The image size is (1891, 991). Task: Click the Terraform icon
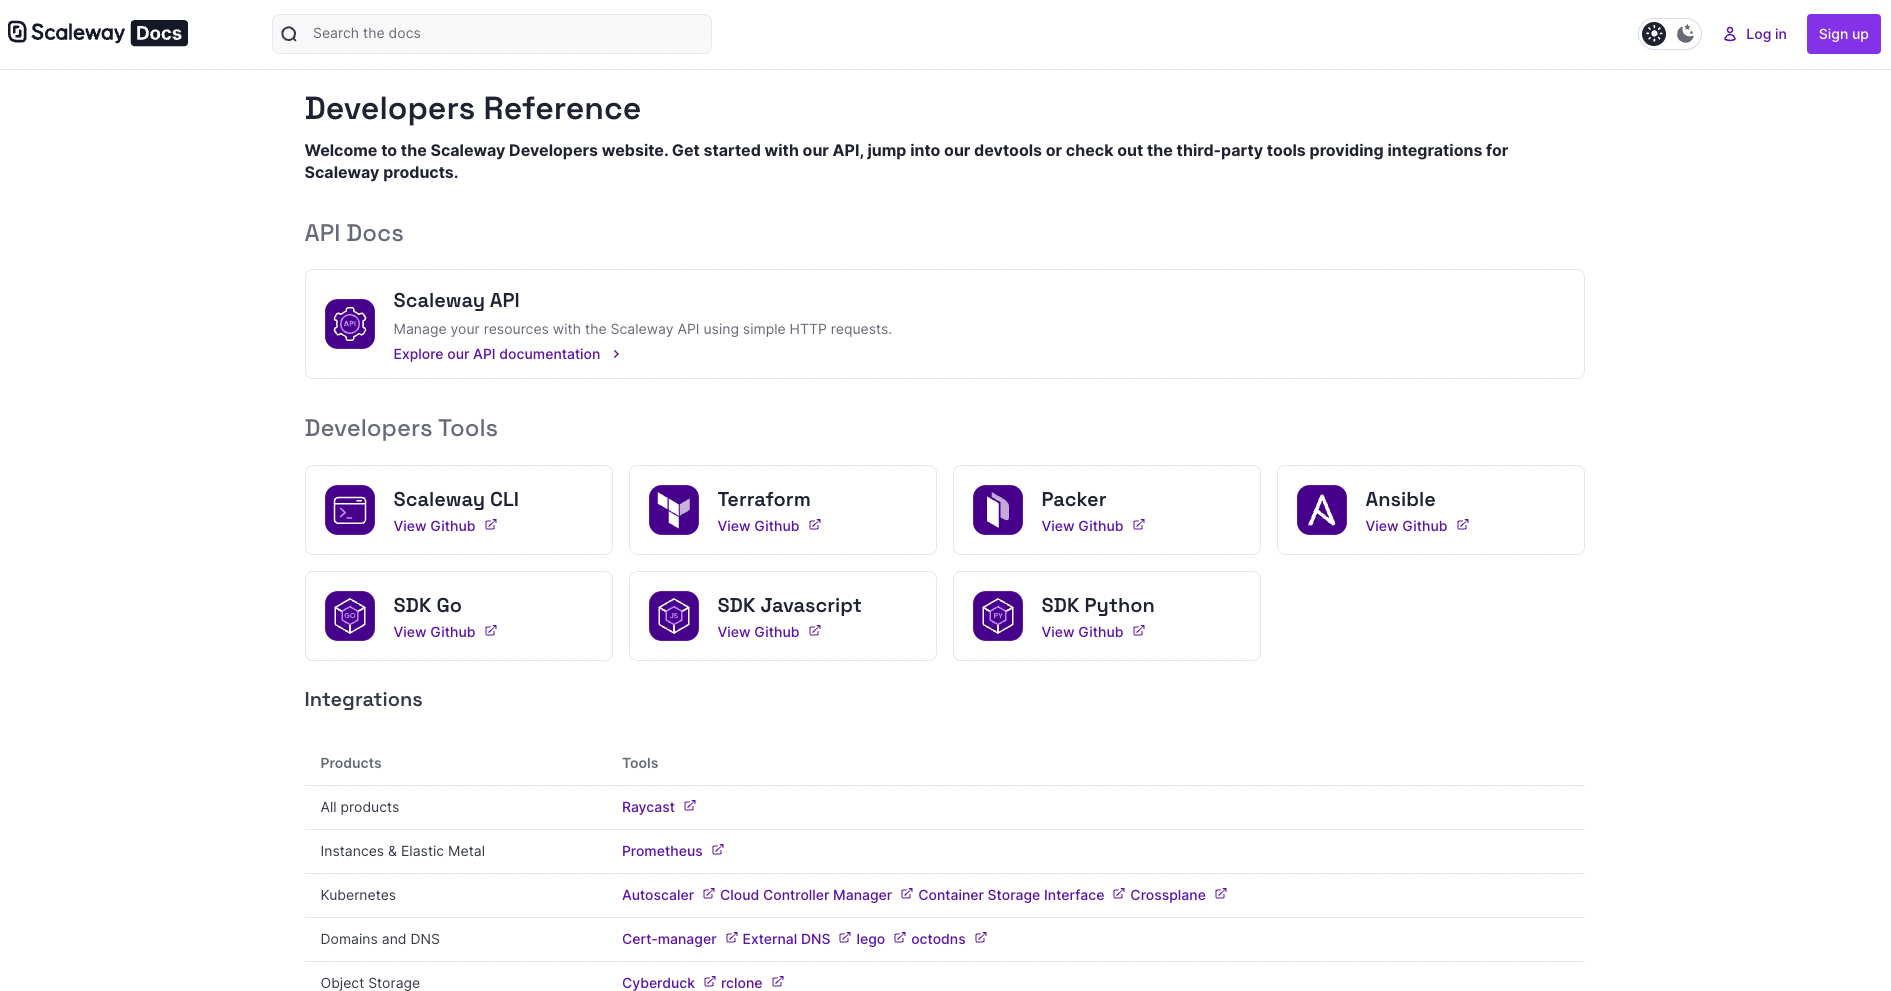pyautogui.click(x=673, y=510)
